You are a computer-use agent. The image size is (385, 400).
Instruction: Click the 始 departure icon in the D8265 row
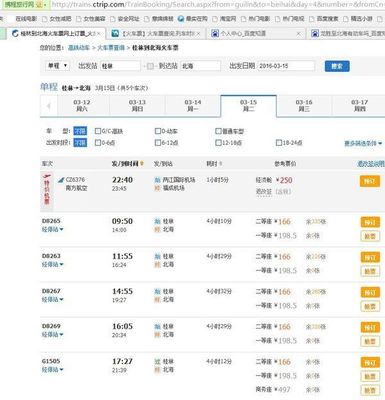coord(157,221)
